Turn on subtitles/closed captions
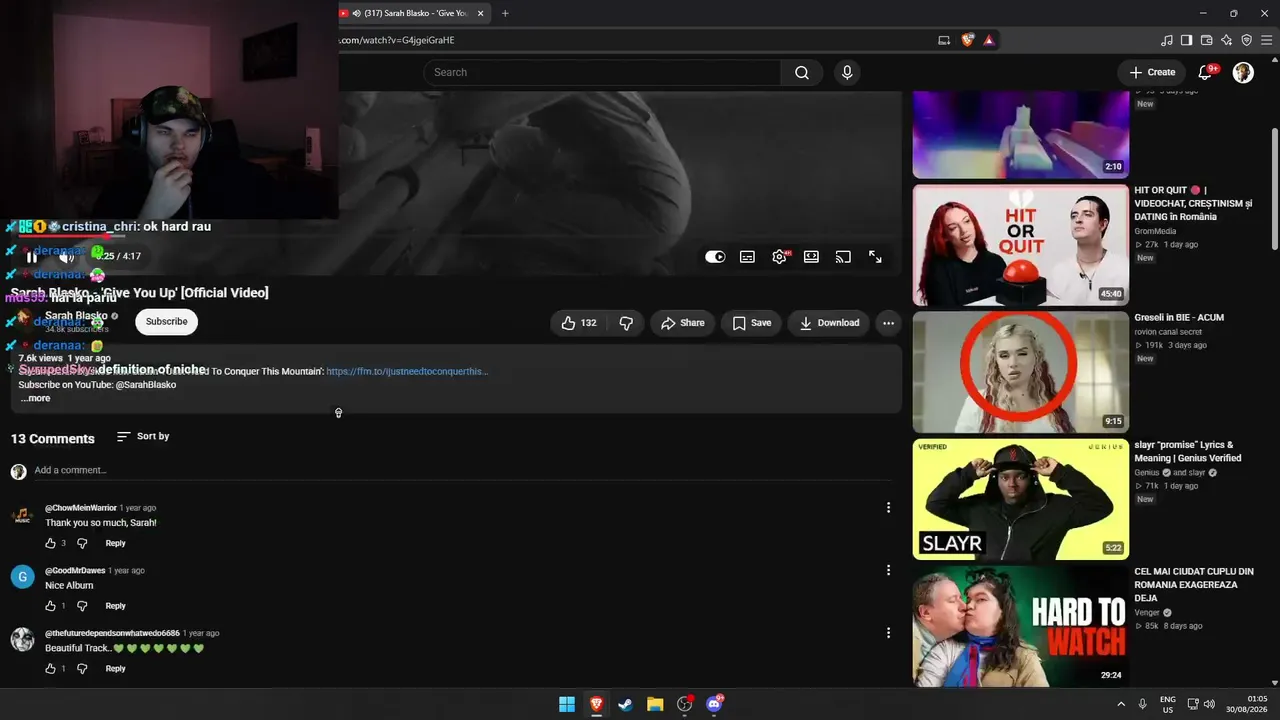 [747, 257]
